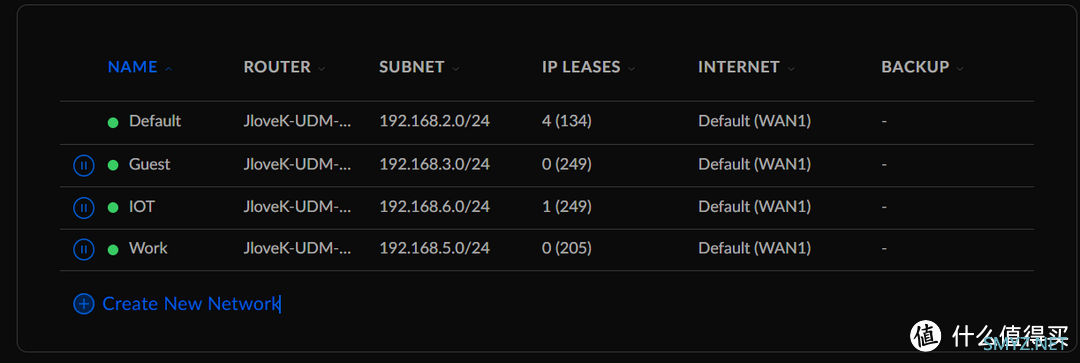Select the Guest network name

[149, 165]
